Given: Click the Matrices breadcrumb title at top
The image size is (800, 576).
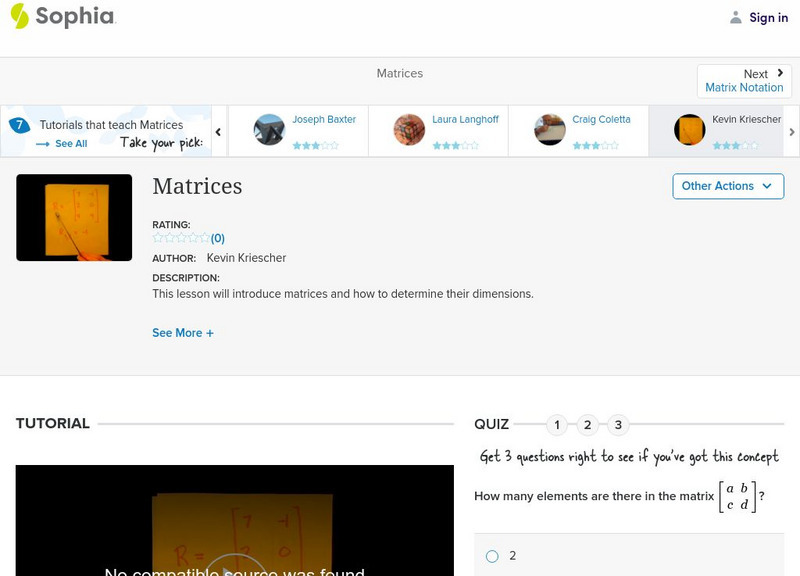Looking at the screenshot, I should [x=400, y=73].
